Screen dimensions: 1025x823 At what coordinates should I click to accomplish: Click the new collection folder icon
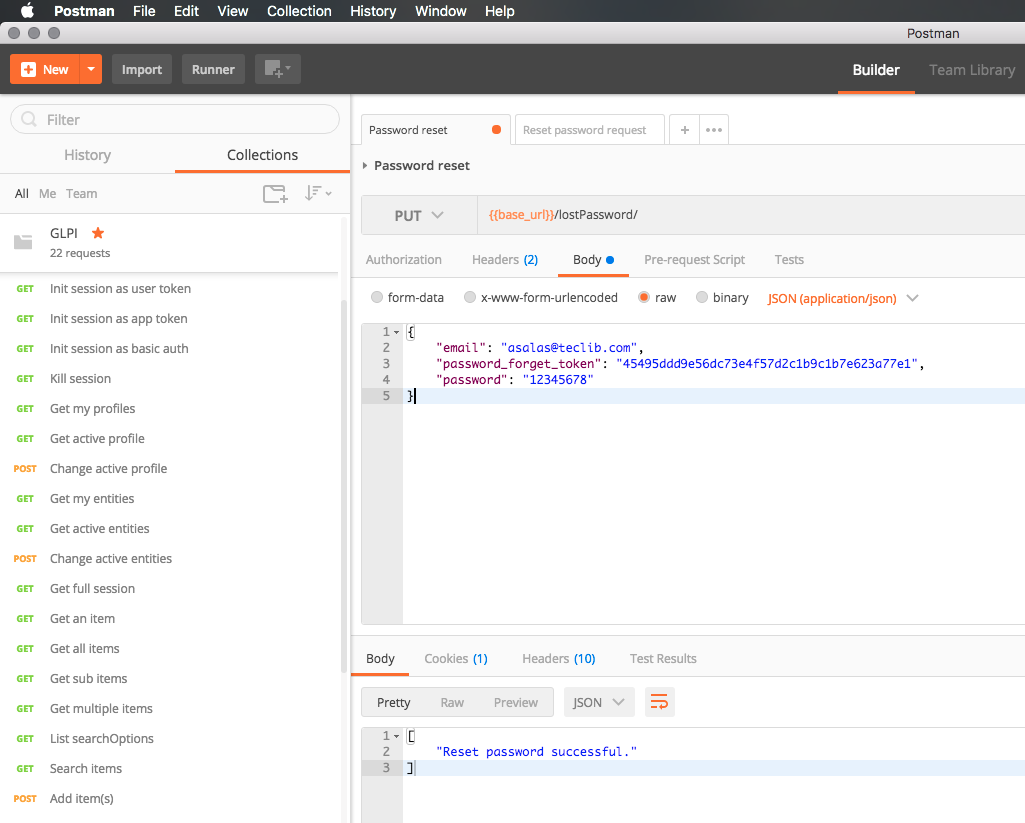click(x=275, y=193)
